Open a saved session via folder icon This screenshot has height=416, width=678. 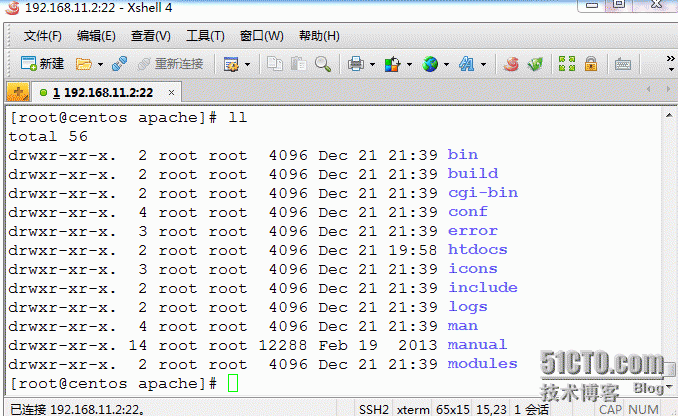83,64
